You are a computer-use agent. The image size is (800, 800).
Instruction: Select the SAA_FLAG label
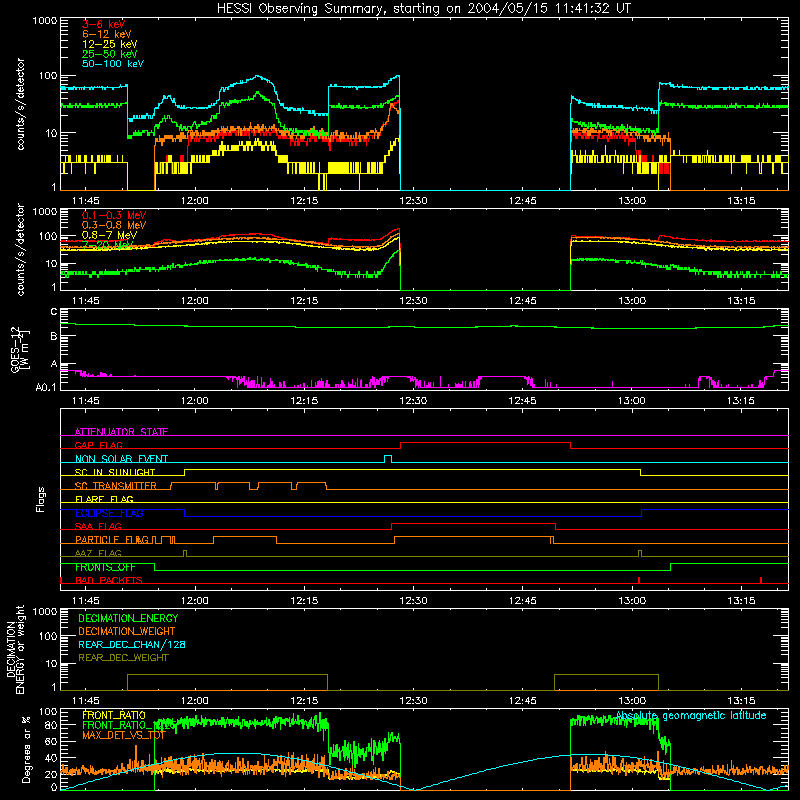98,526
